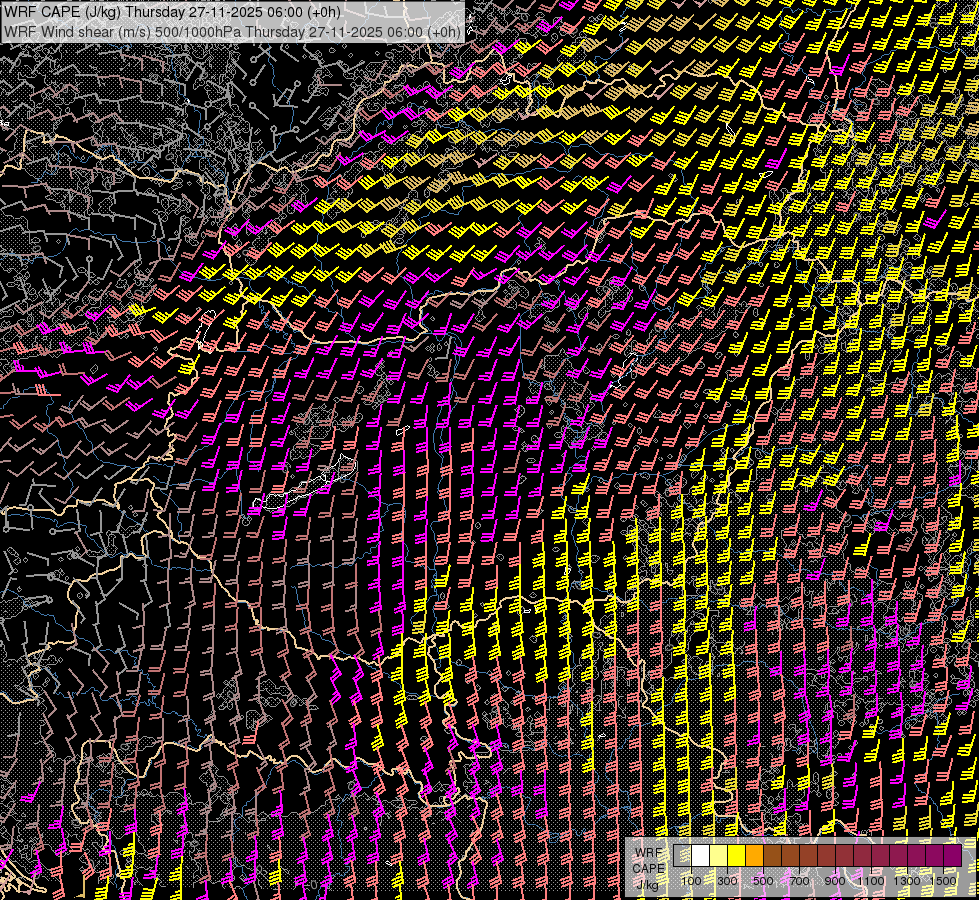Click first brown swatch right of orange
This screenshot has height=900, width=979.
pyautogui.click(x=773, y=856)
